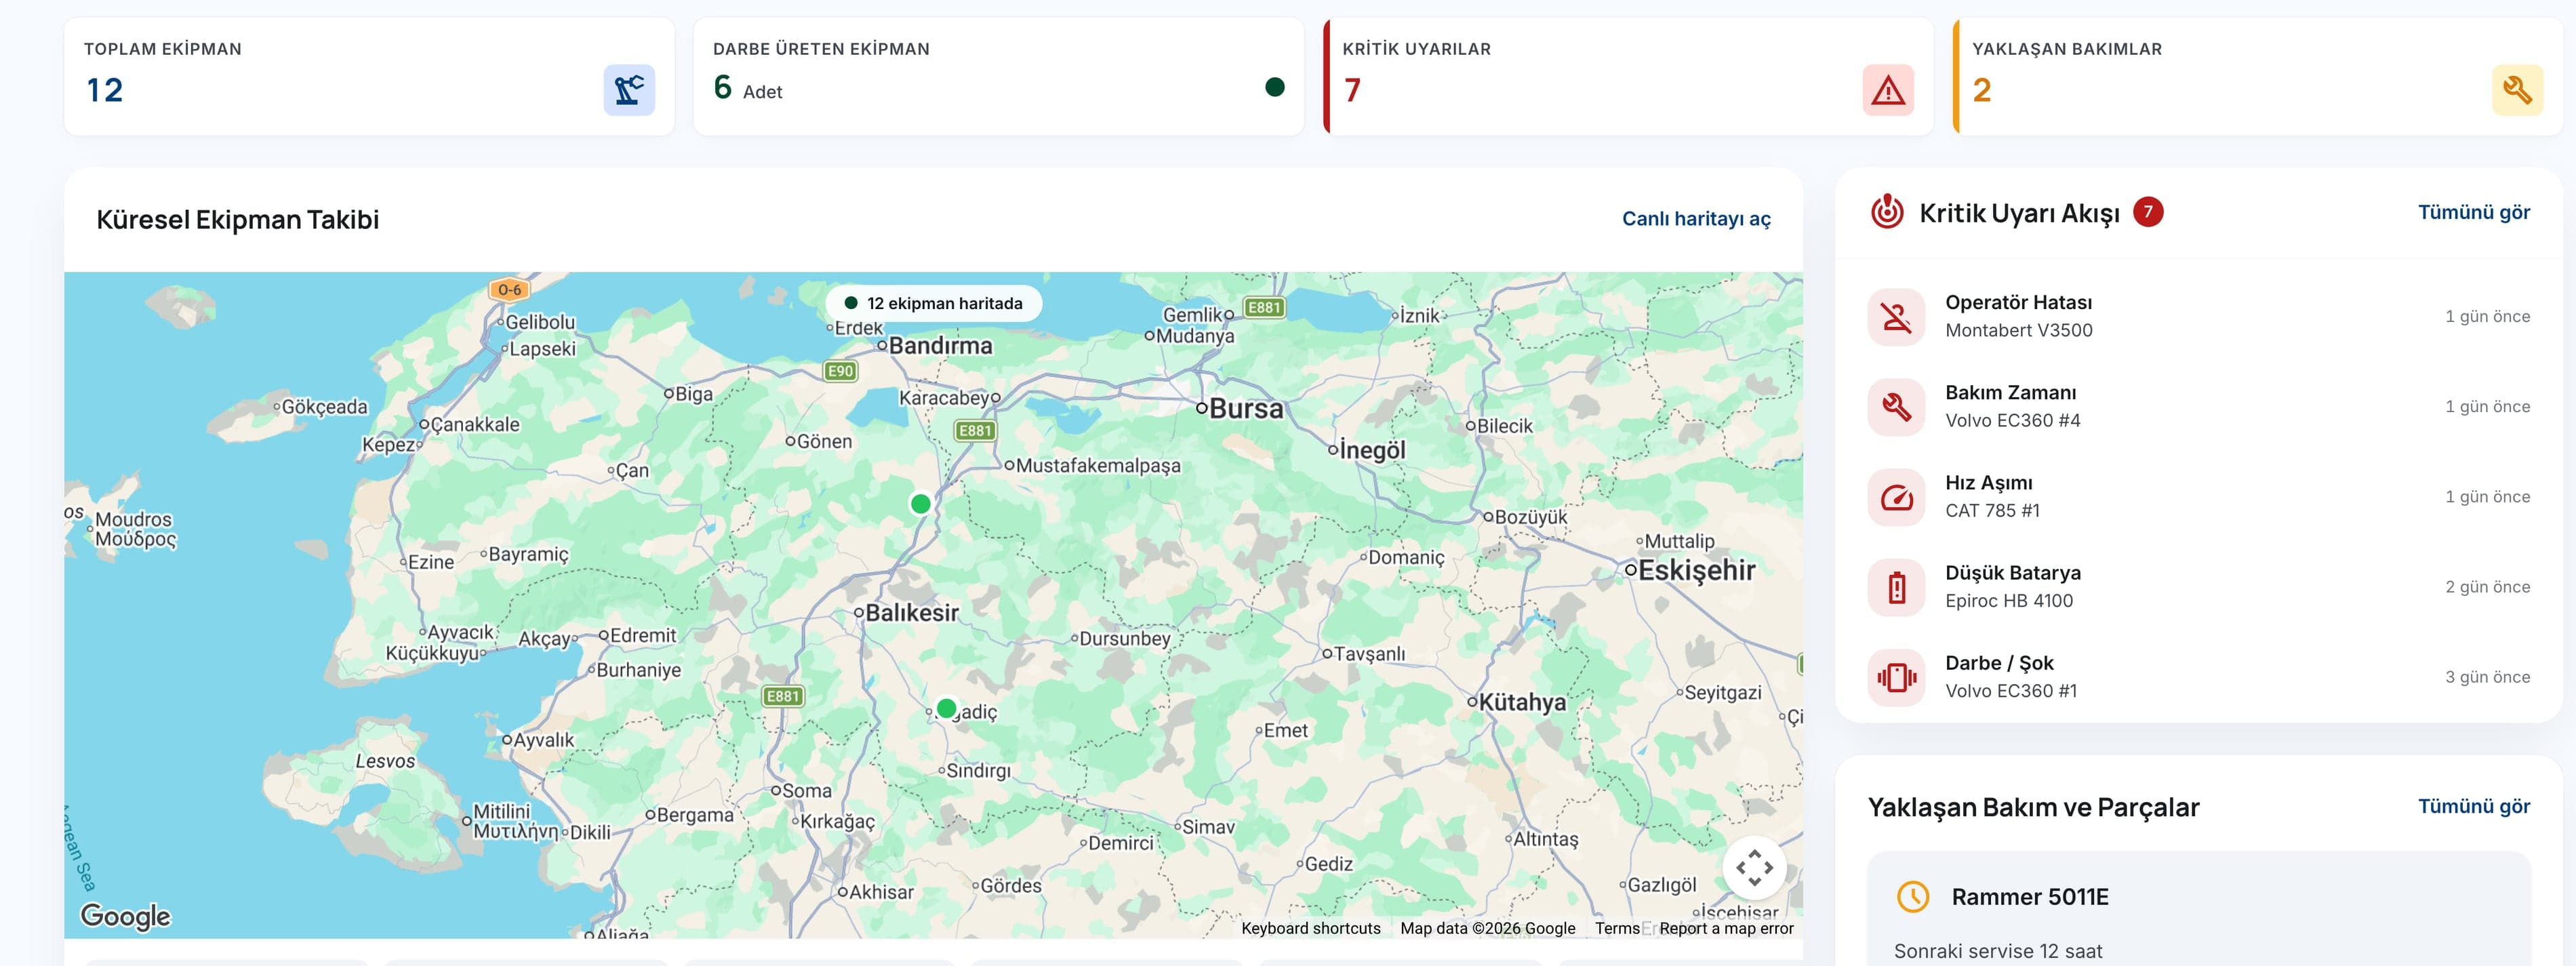Click the Düşük Batarya battery icon
The image size is (2576, 966).
coord(1896,587)
